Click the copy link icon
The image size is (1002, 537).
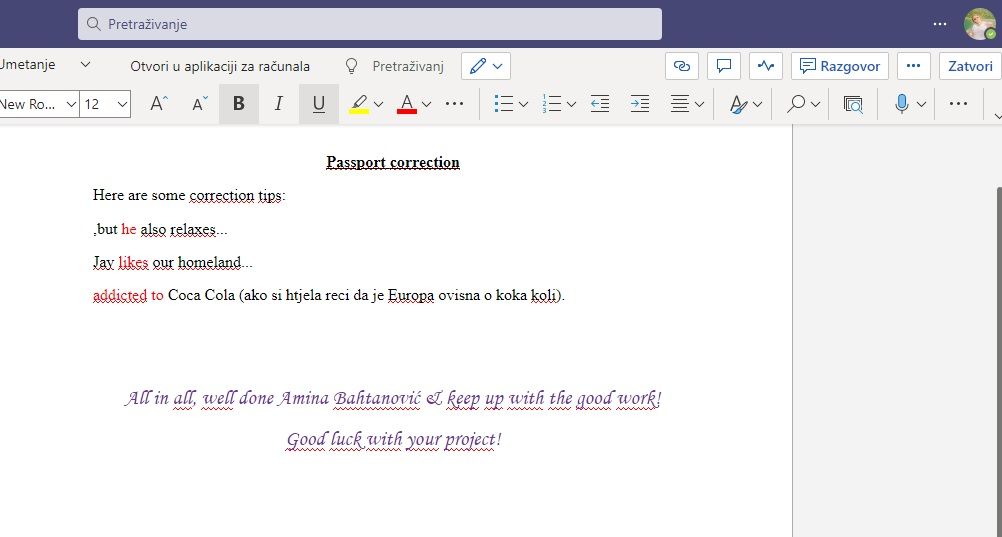pyautogui.click(x=682, y=66)
